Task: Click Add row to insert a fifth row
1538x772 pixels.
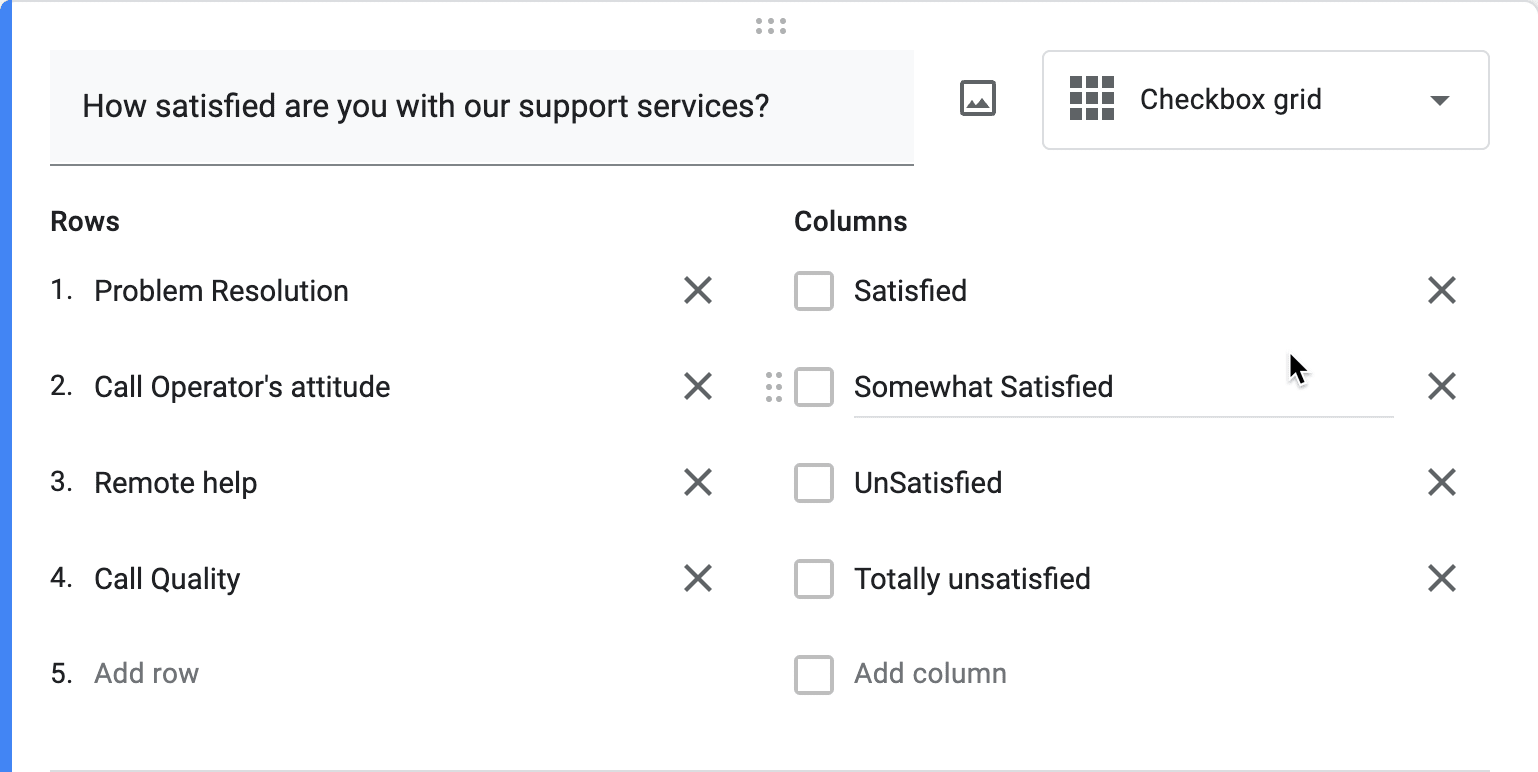Action: click(146, 673)
